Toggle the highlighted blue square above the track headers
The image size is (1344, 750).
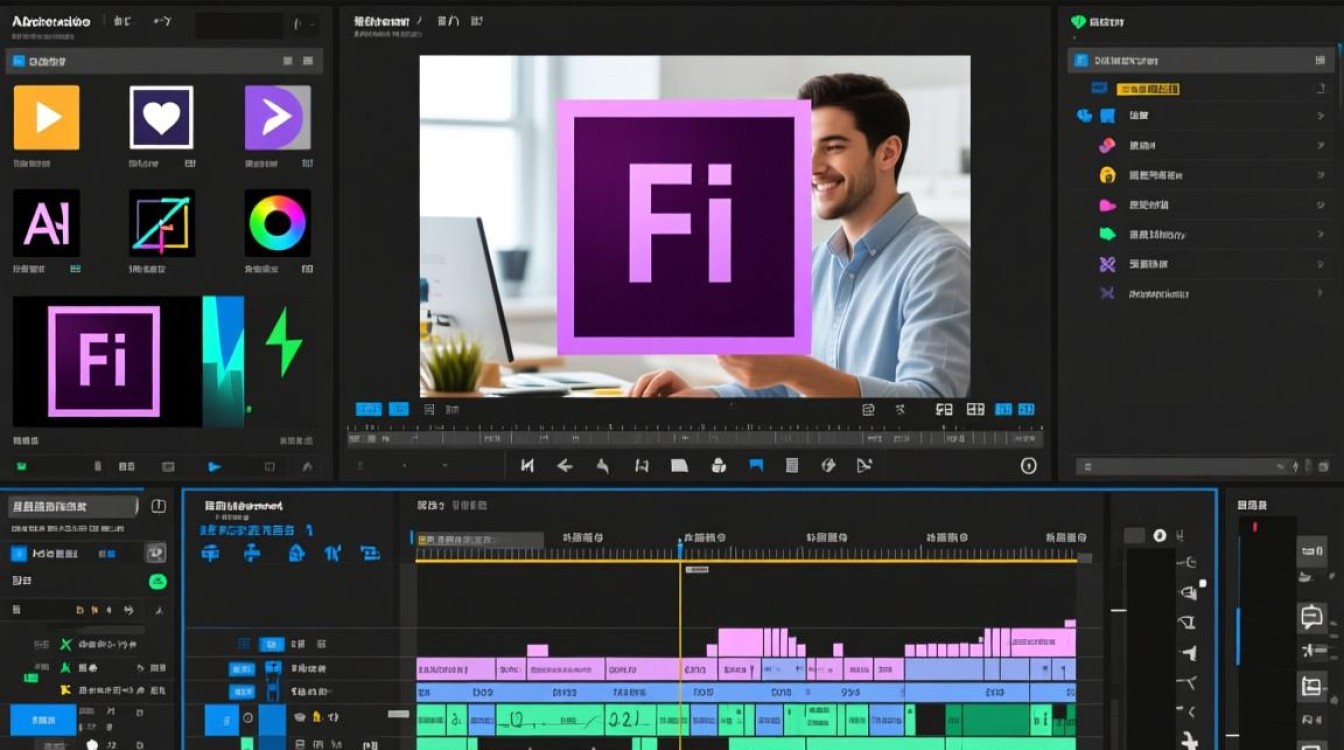pos(272,645)
